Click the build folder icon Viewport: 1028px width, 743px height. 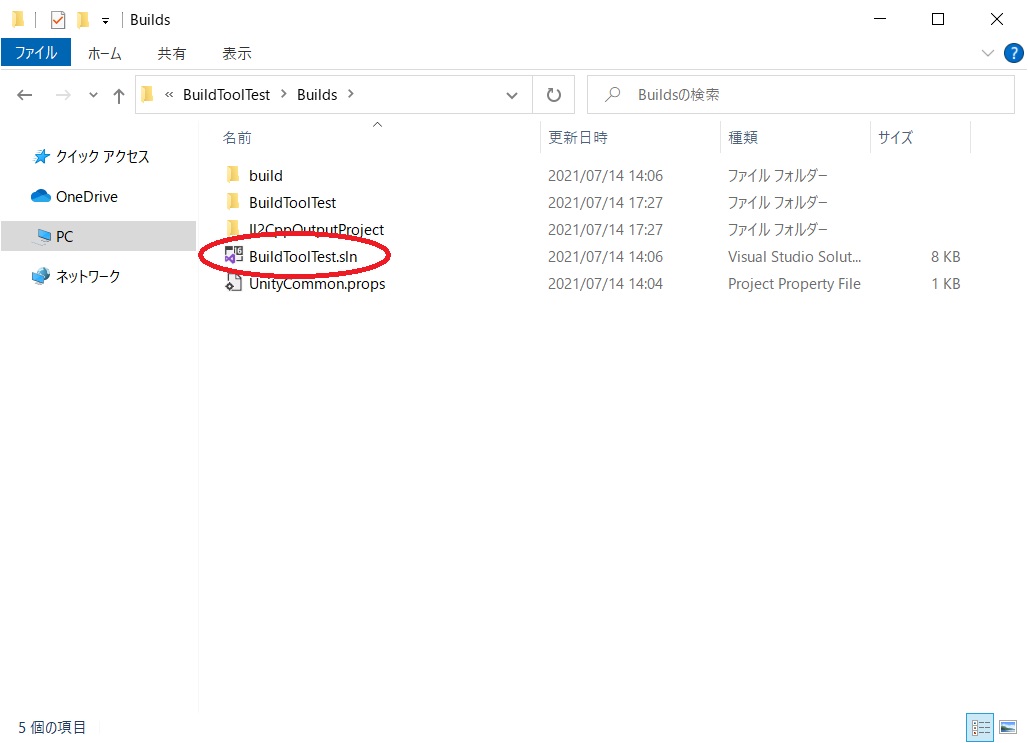pyautogui.click(x=233, y=174)
